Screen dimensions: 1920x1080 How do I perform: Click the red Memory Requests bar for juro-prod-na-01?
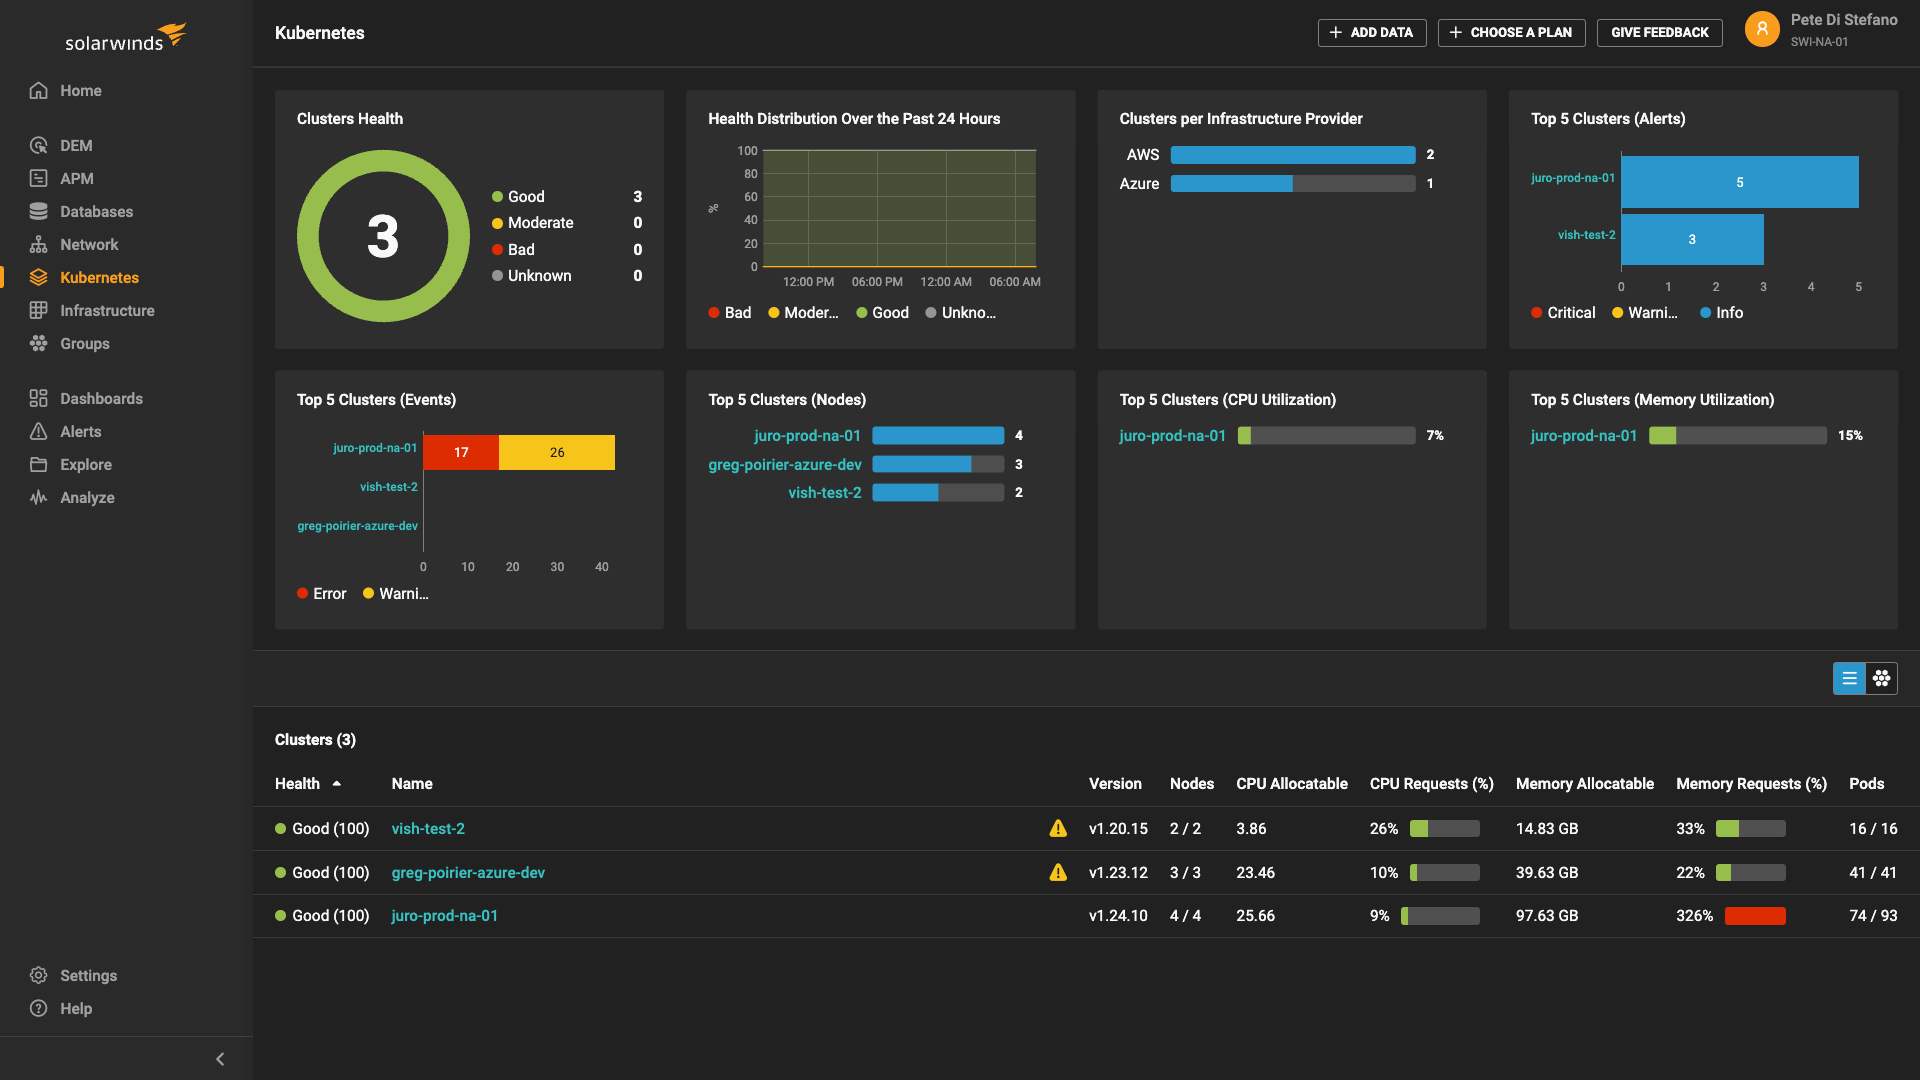1754,916
